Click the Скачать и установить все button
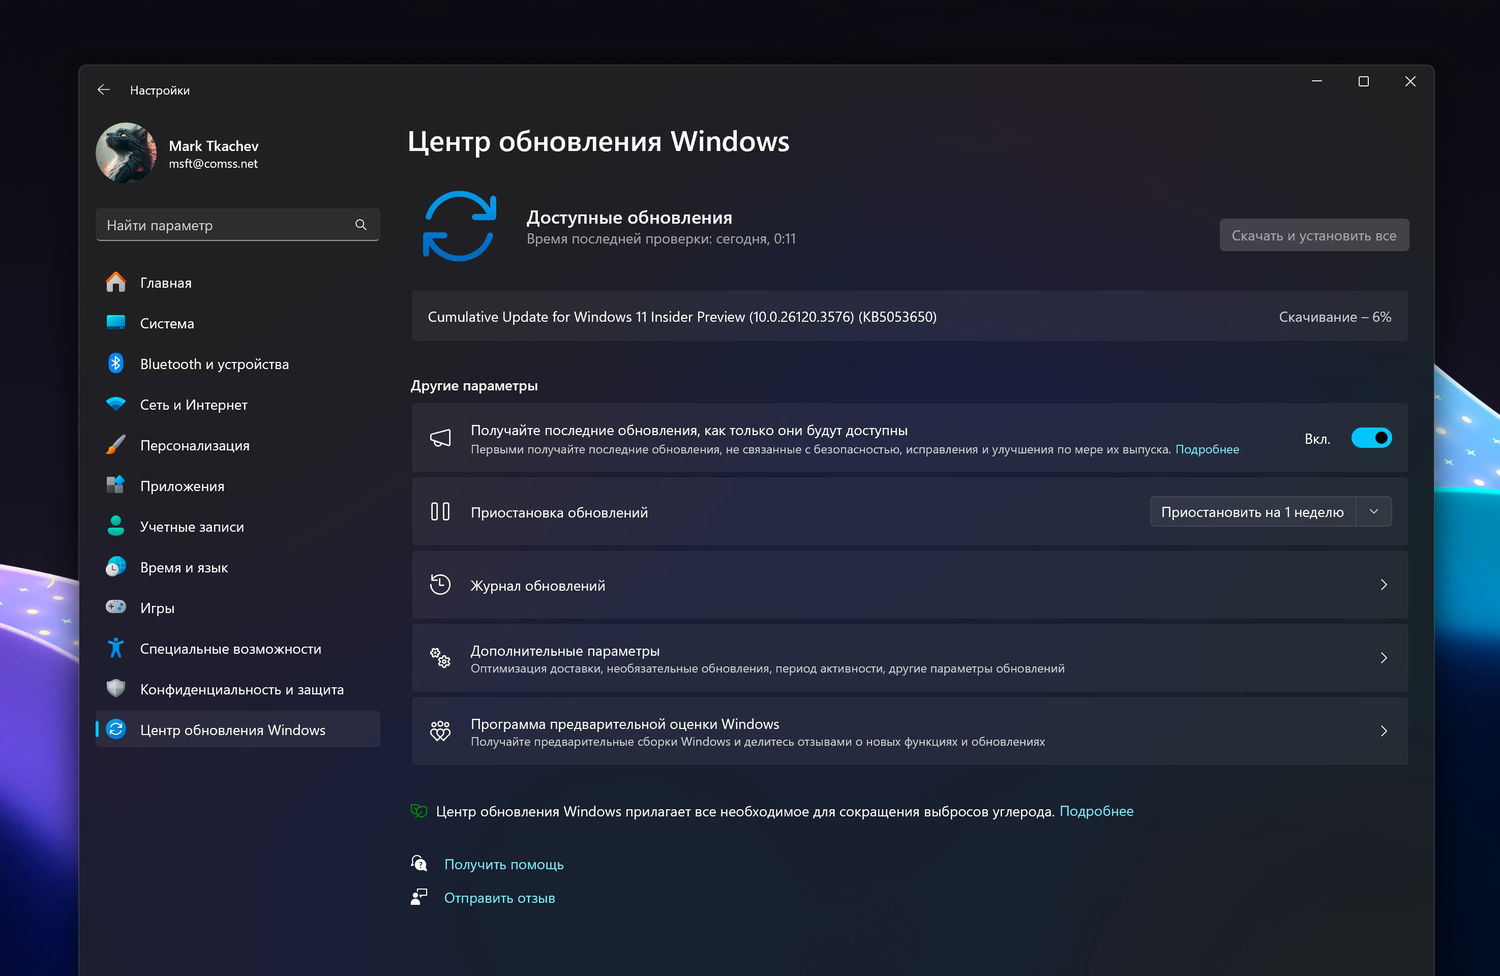1500x976 pixels. pyautogui.click(x=1314, y=235)
